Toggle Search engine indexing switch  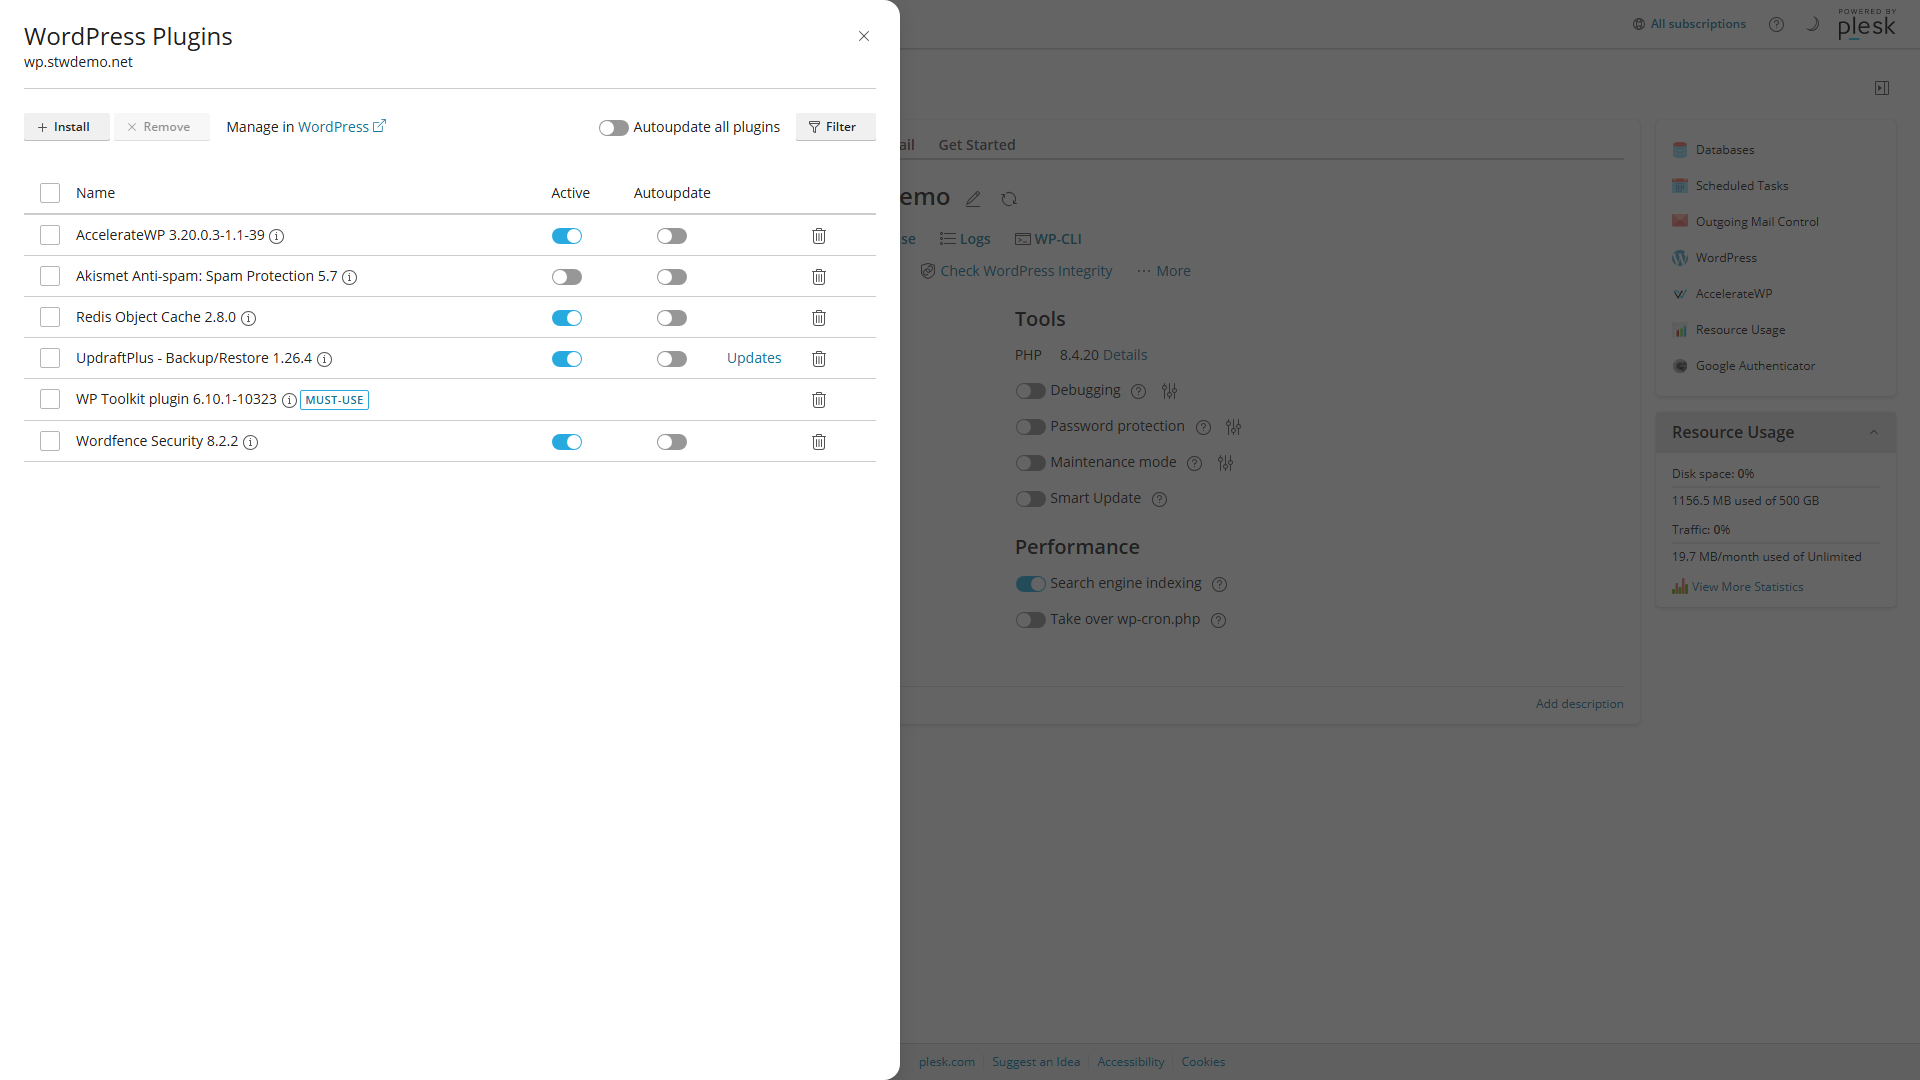pyautogui.click(x=1030, y=584)
